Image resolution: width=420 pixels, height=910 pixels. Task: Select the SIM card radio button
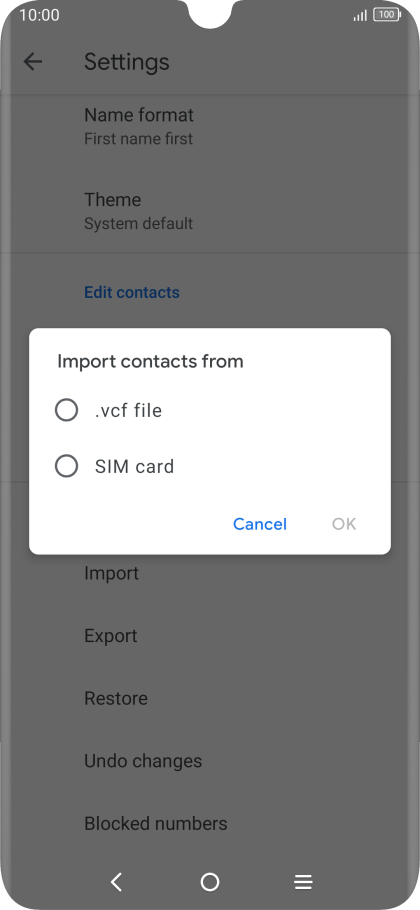(x=66, y=466)
